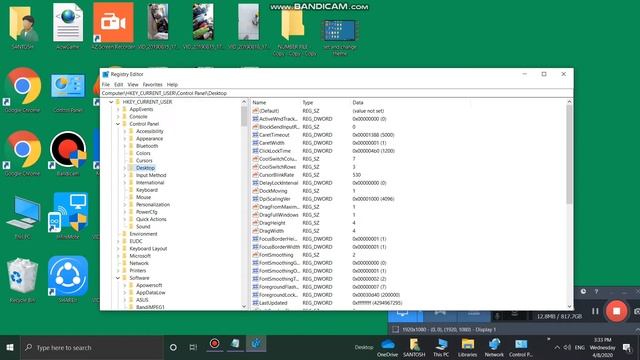Viewport: 640px width, 360px height.
Task: Open the Windows Start menu
Action: click(x=10, y=348)
